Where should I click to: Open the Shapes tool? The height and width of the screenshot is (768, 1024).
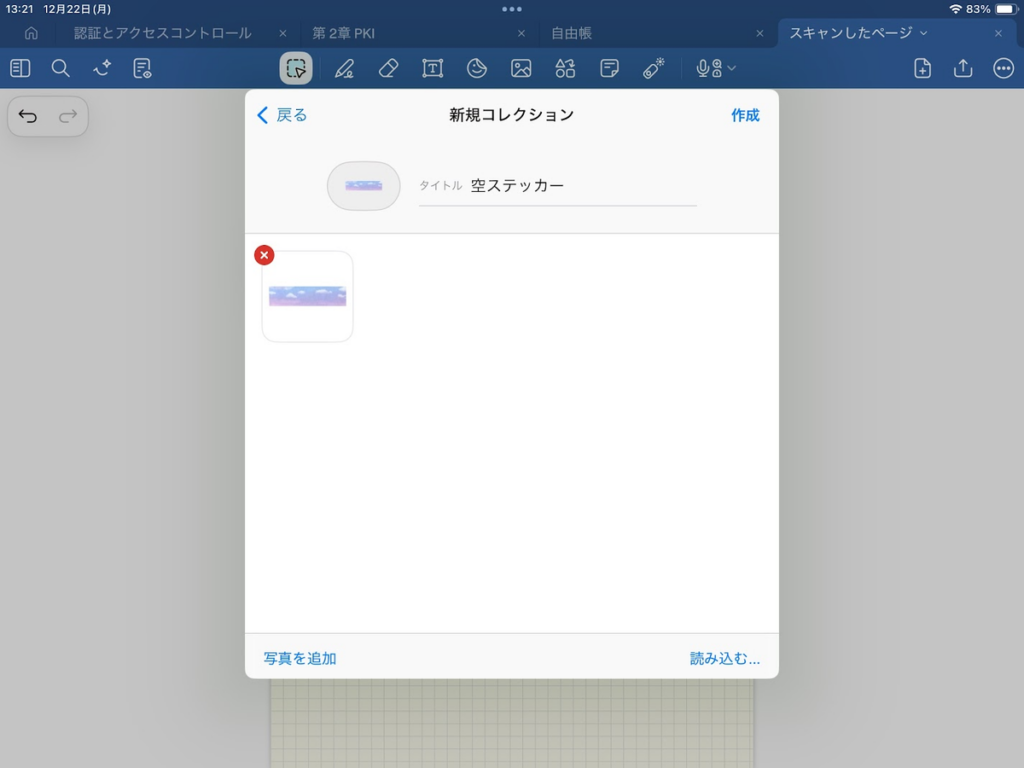[x=565, y=68]
